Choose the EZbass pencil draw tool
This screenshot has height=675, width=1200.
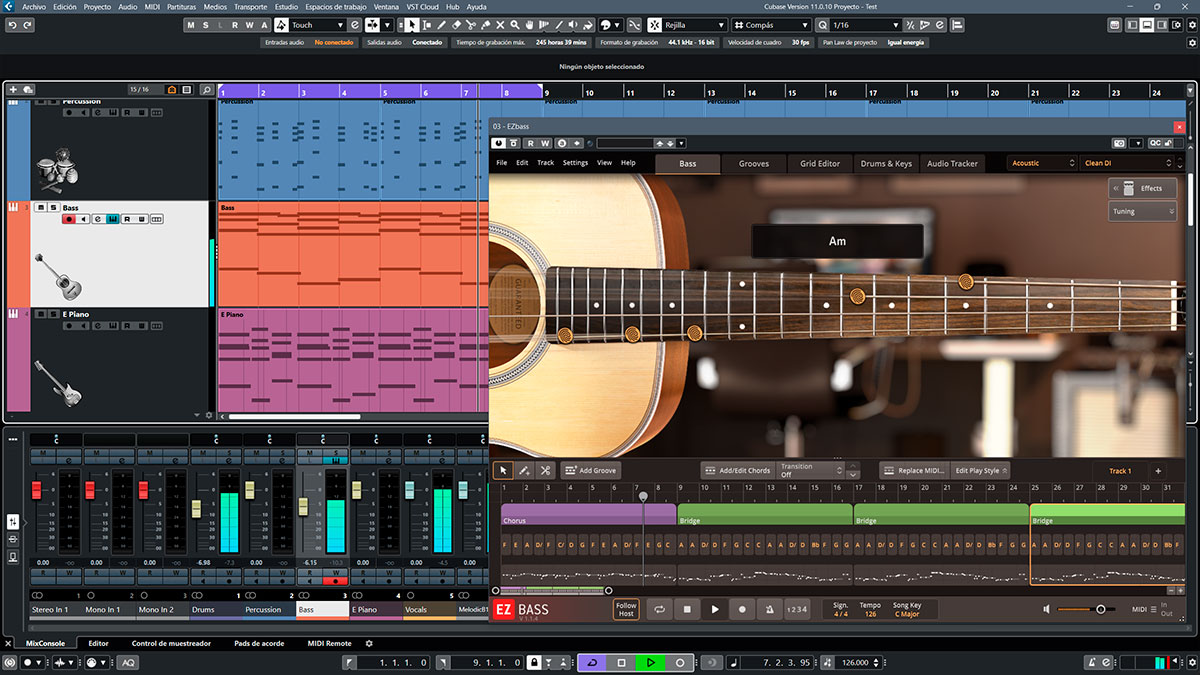click(x=524, y=470)
